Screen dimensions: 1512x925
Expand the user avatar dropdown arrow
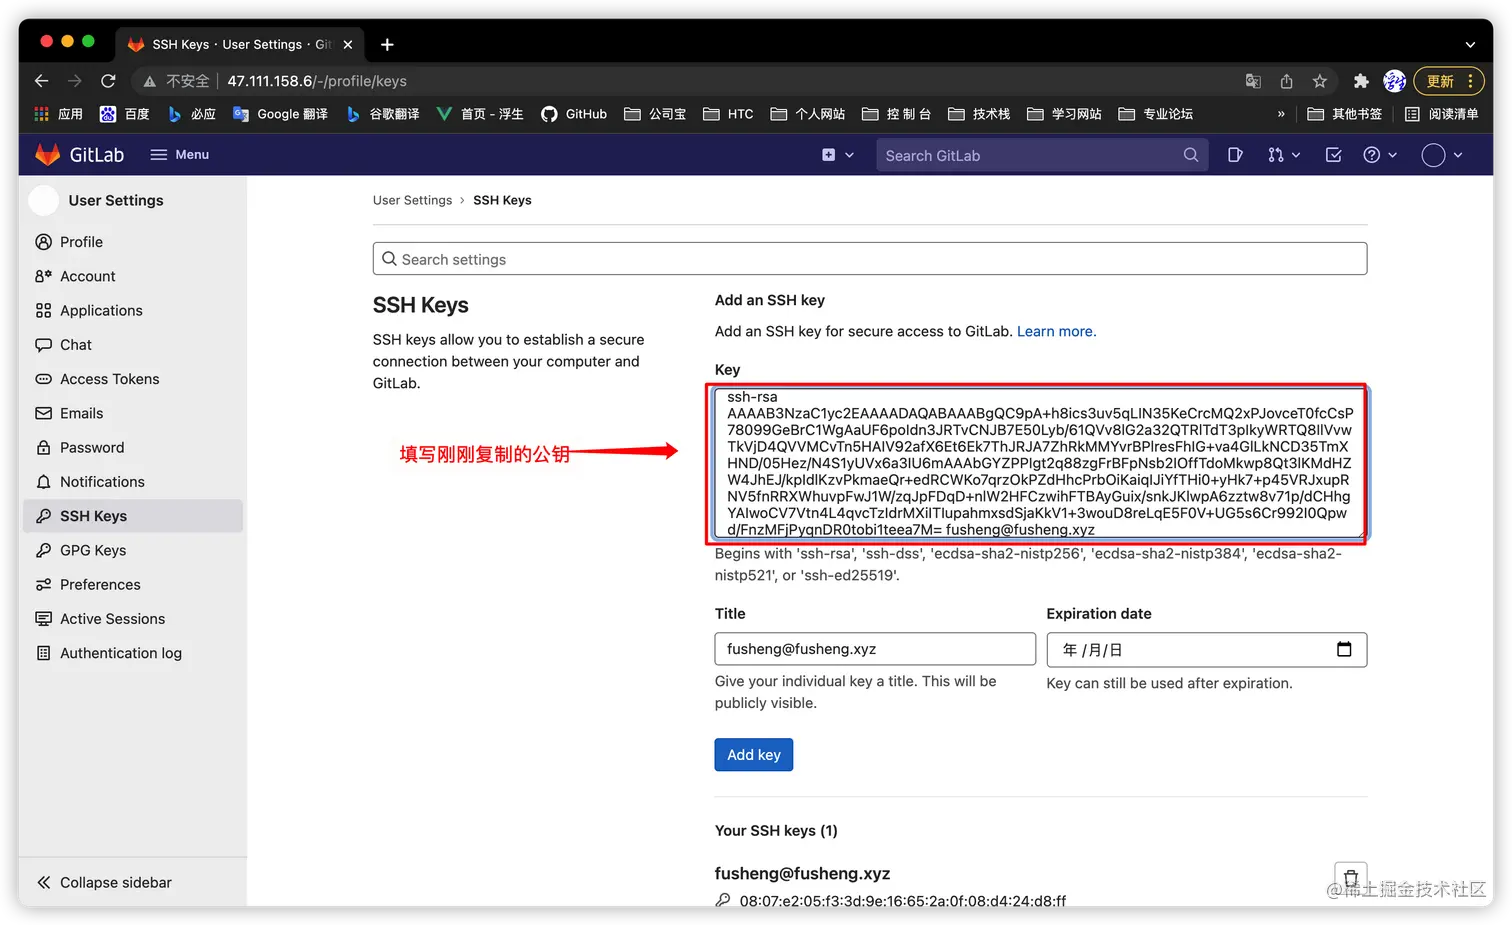tap(1458, 155)
